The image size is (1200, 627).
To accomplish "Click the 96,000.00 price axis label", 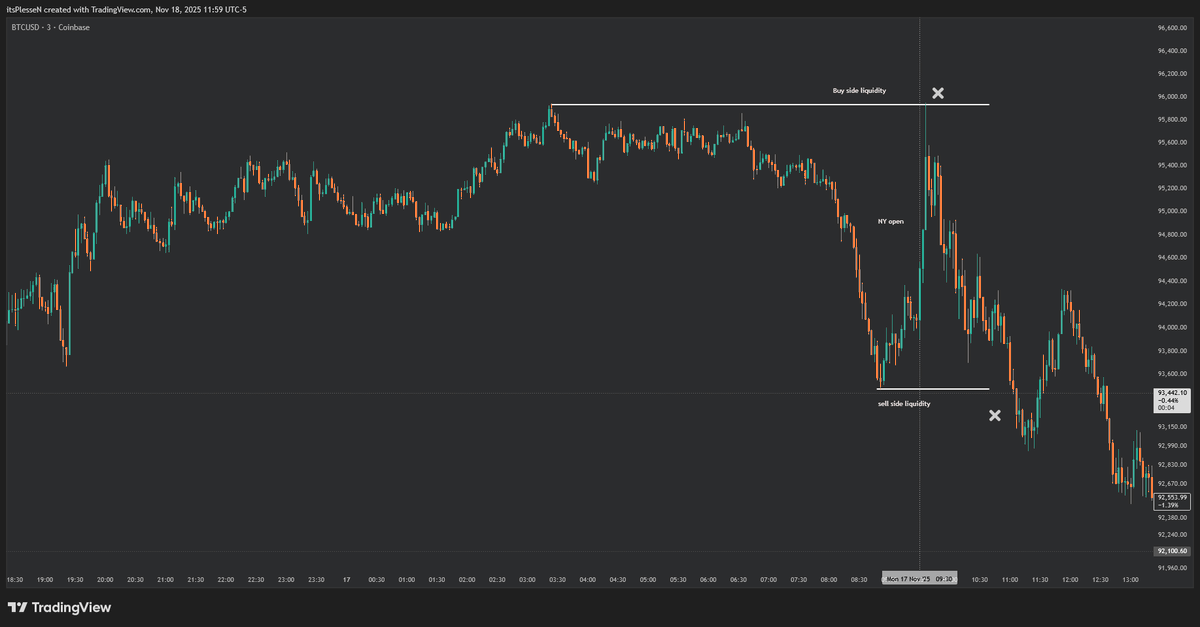I will coord(1173,97).
